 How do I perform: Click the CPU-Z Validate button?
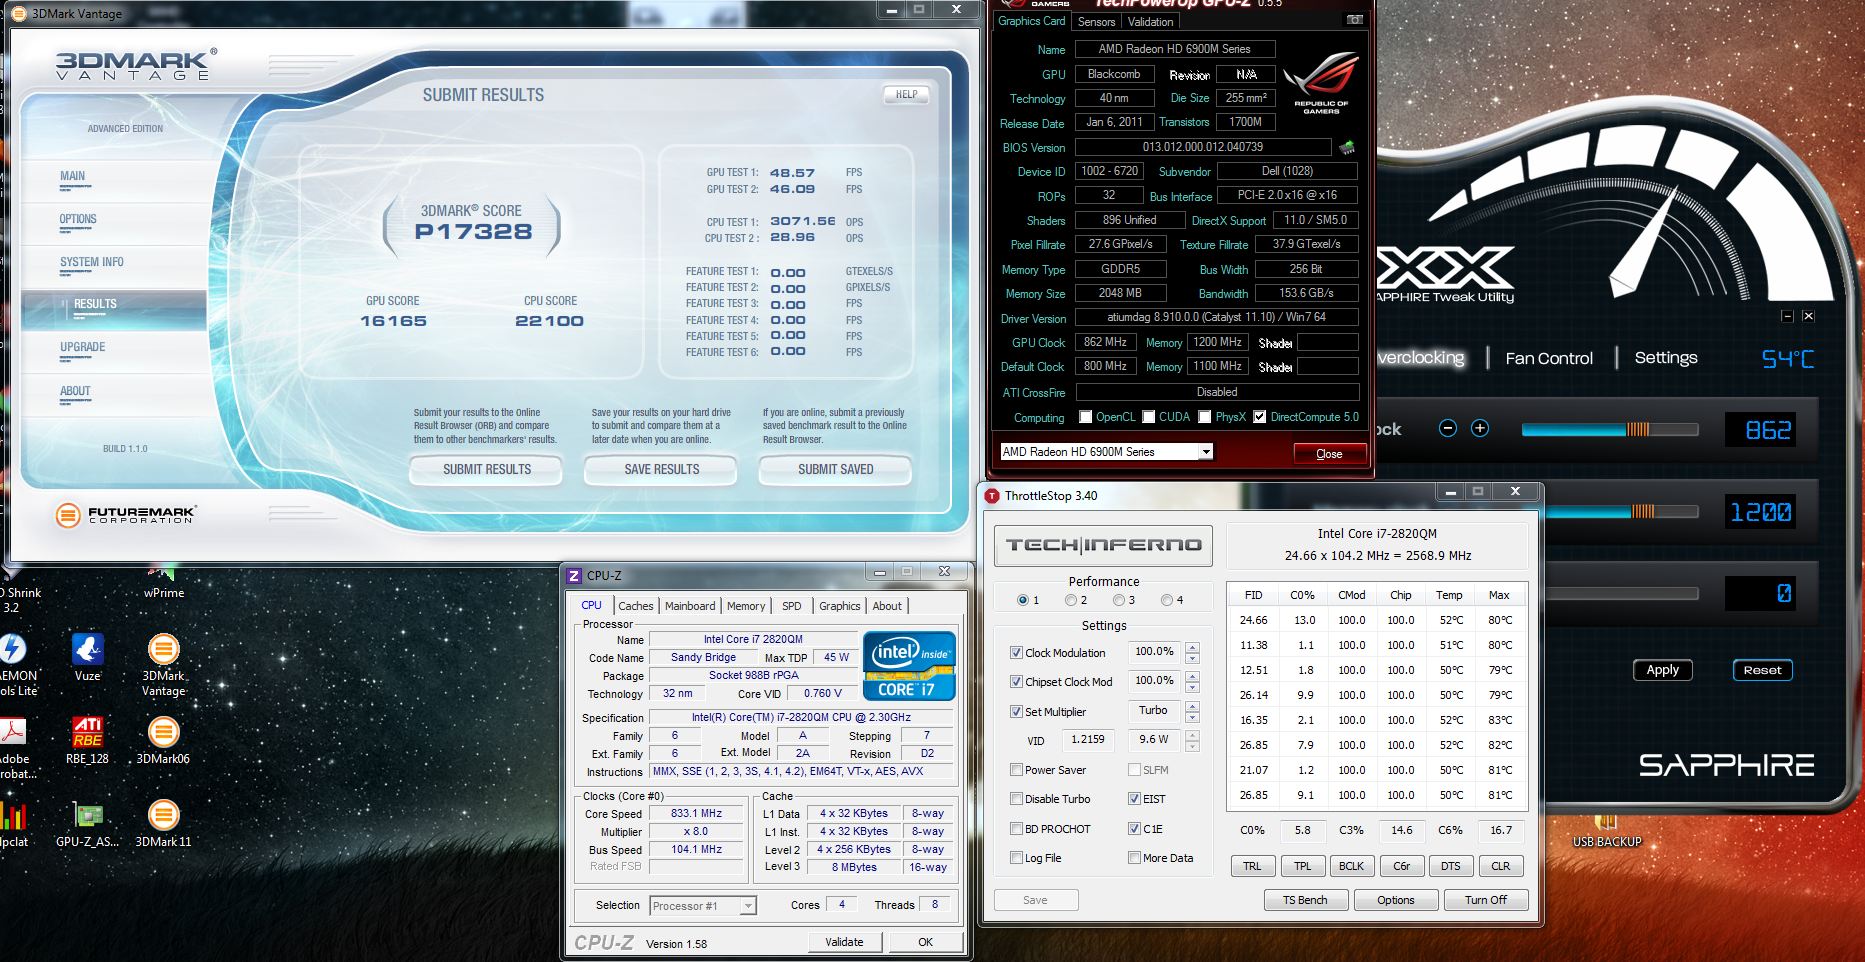(x=844, y=942)
